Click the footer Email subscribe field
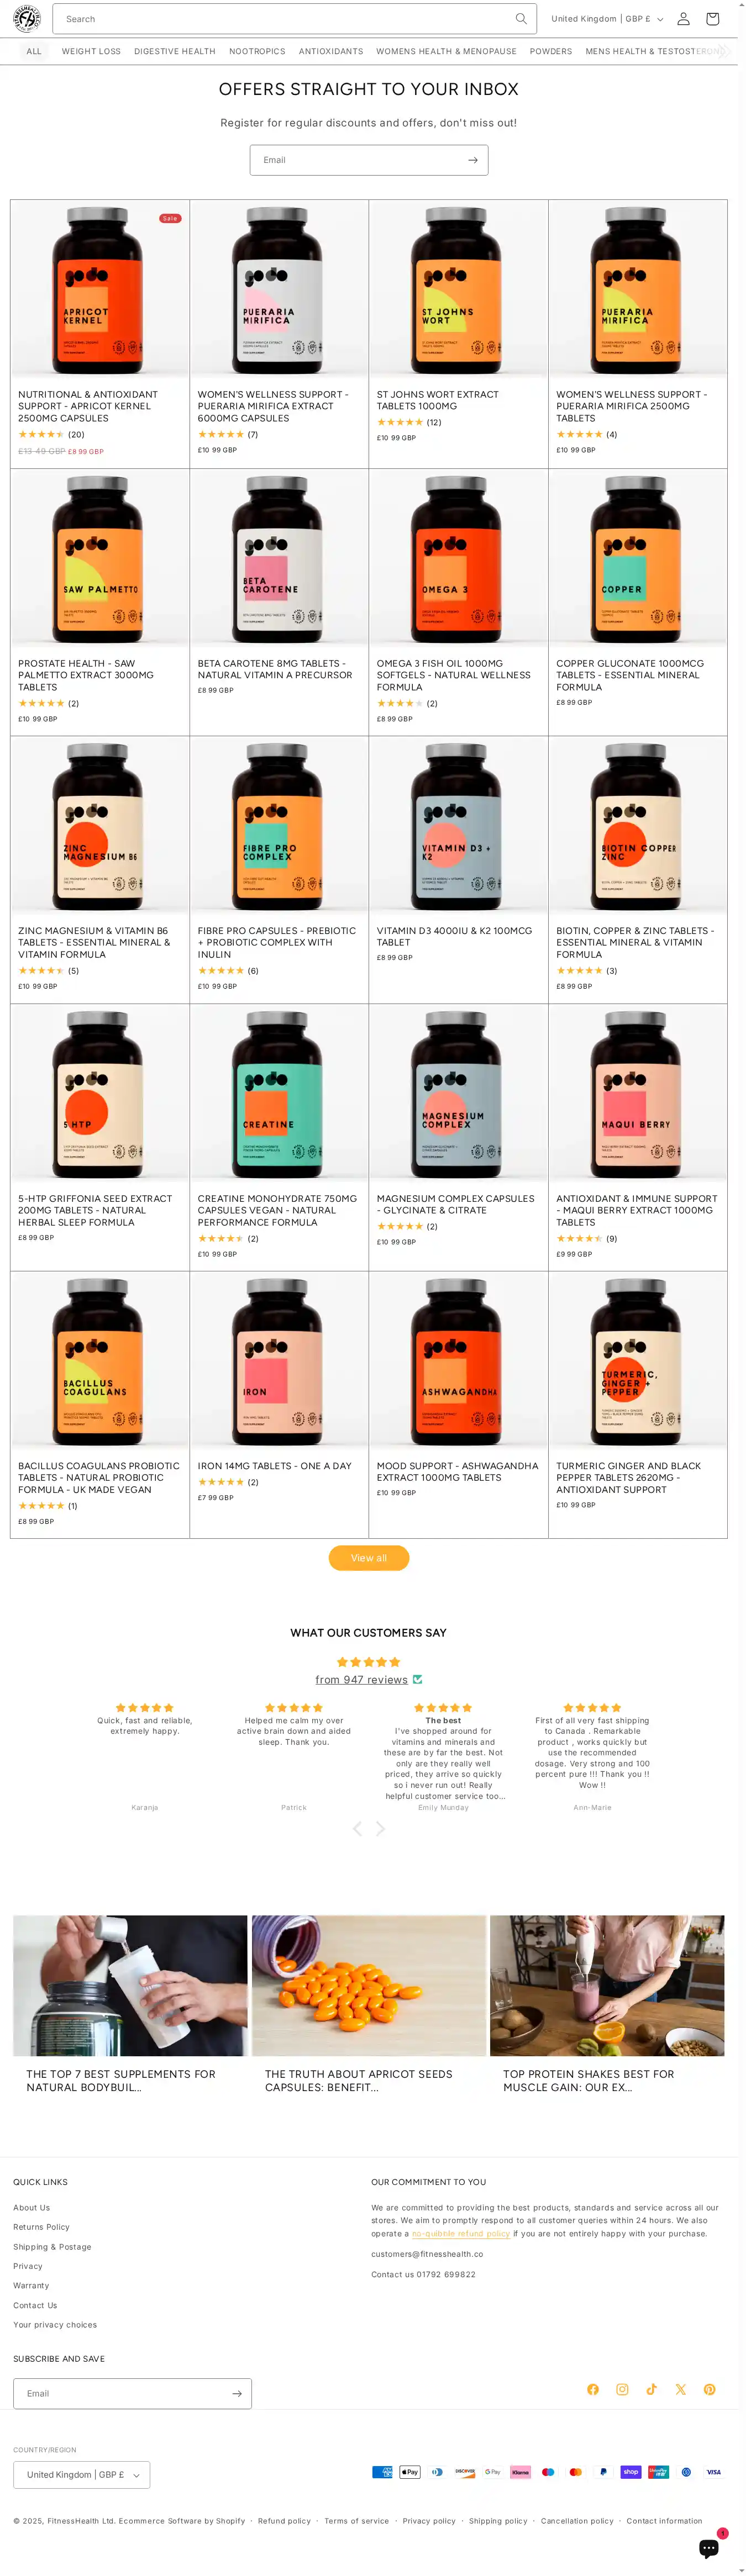Viewport: 746px width, 2576px height. (x=122, y=2393)
